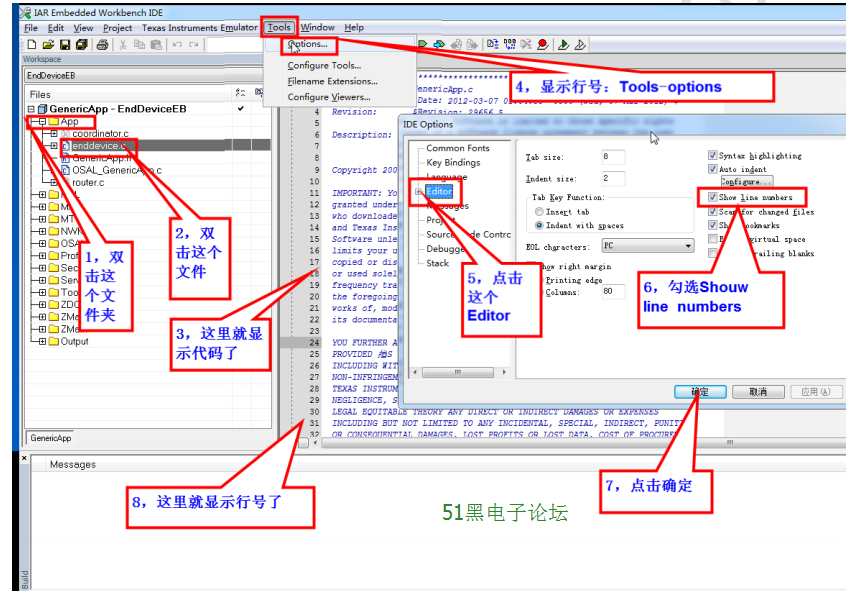The image size is (851, 591).
Task: Enable Show line numbers checkbox
Action: (713, 197)
